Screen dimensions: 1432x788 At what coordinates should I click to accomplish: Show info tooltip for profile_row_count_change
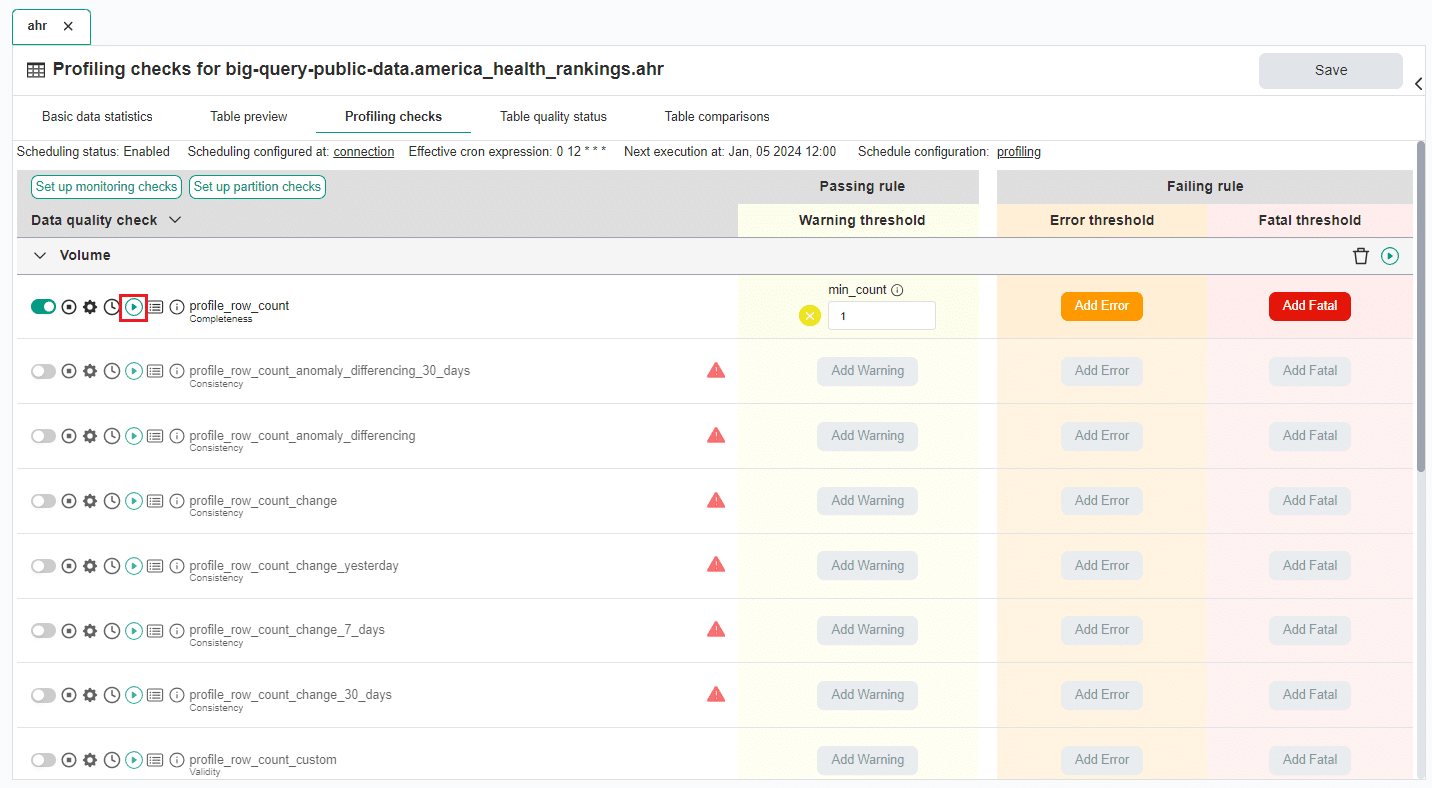(x=177, y=500)
